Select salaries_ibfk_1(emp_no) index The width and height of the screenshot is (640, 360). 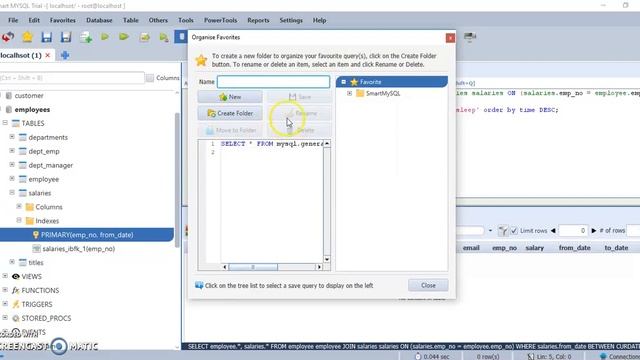tap(78, 249)
